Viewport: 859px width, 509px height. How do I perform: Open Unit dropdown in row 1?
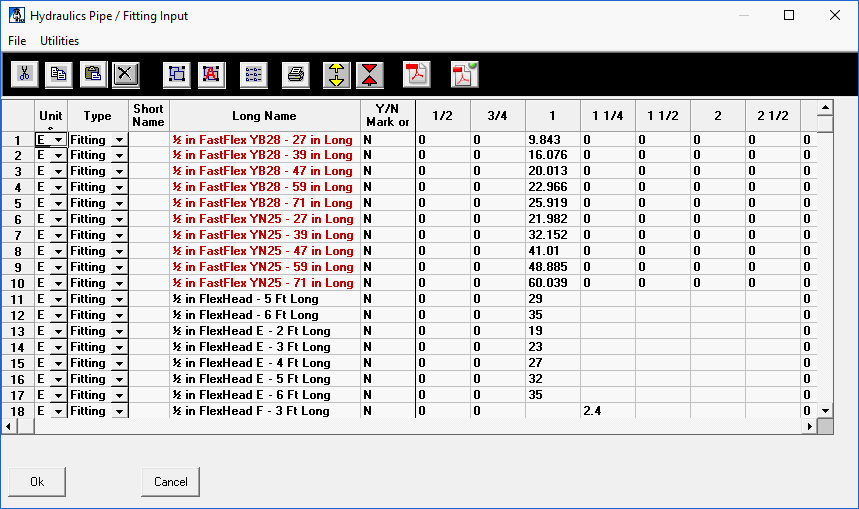58,140
